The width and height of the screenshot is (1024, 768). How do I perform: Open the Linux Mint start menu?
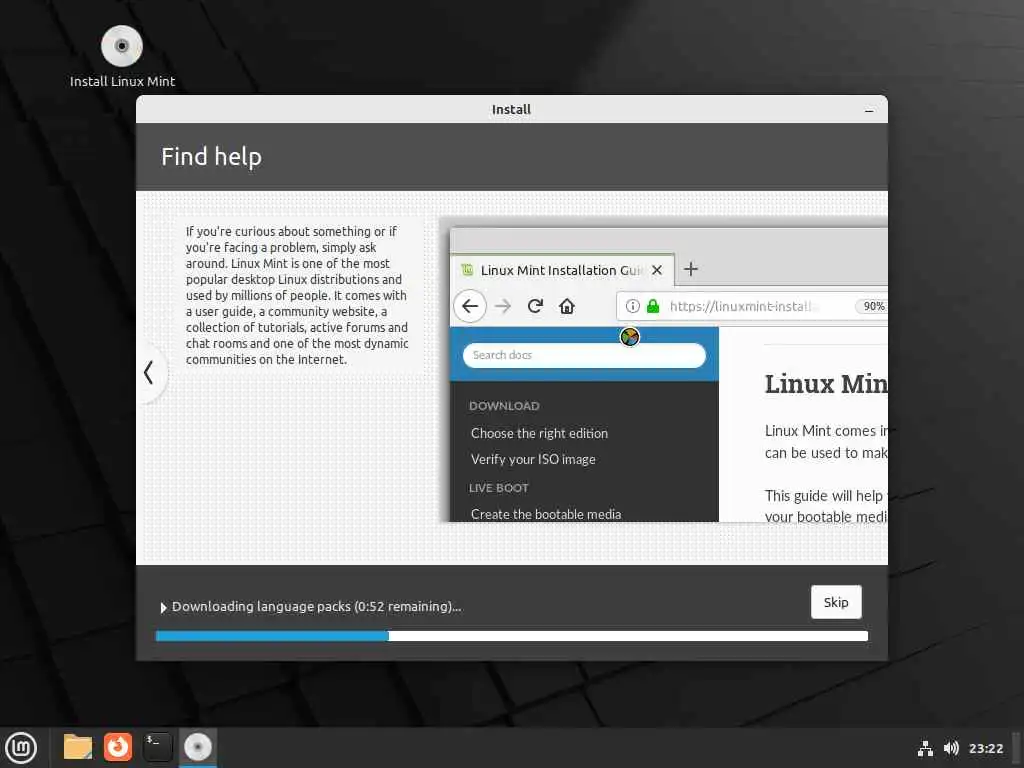click(22, 747)
